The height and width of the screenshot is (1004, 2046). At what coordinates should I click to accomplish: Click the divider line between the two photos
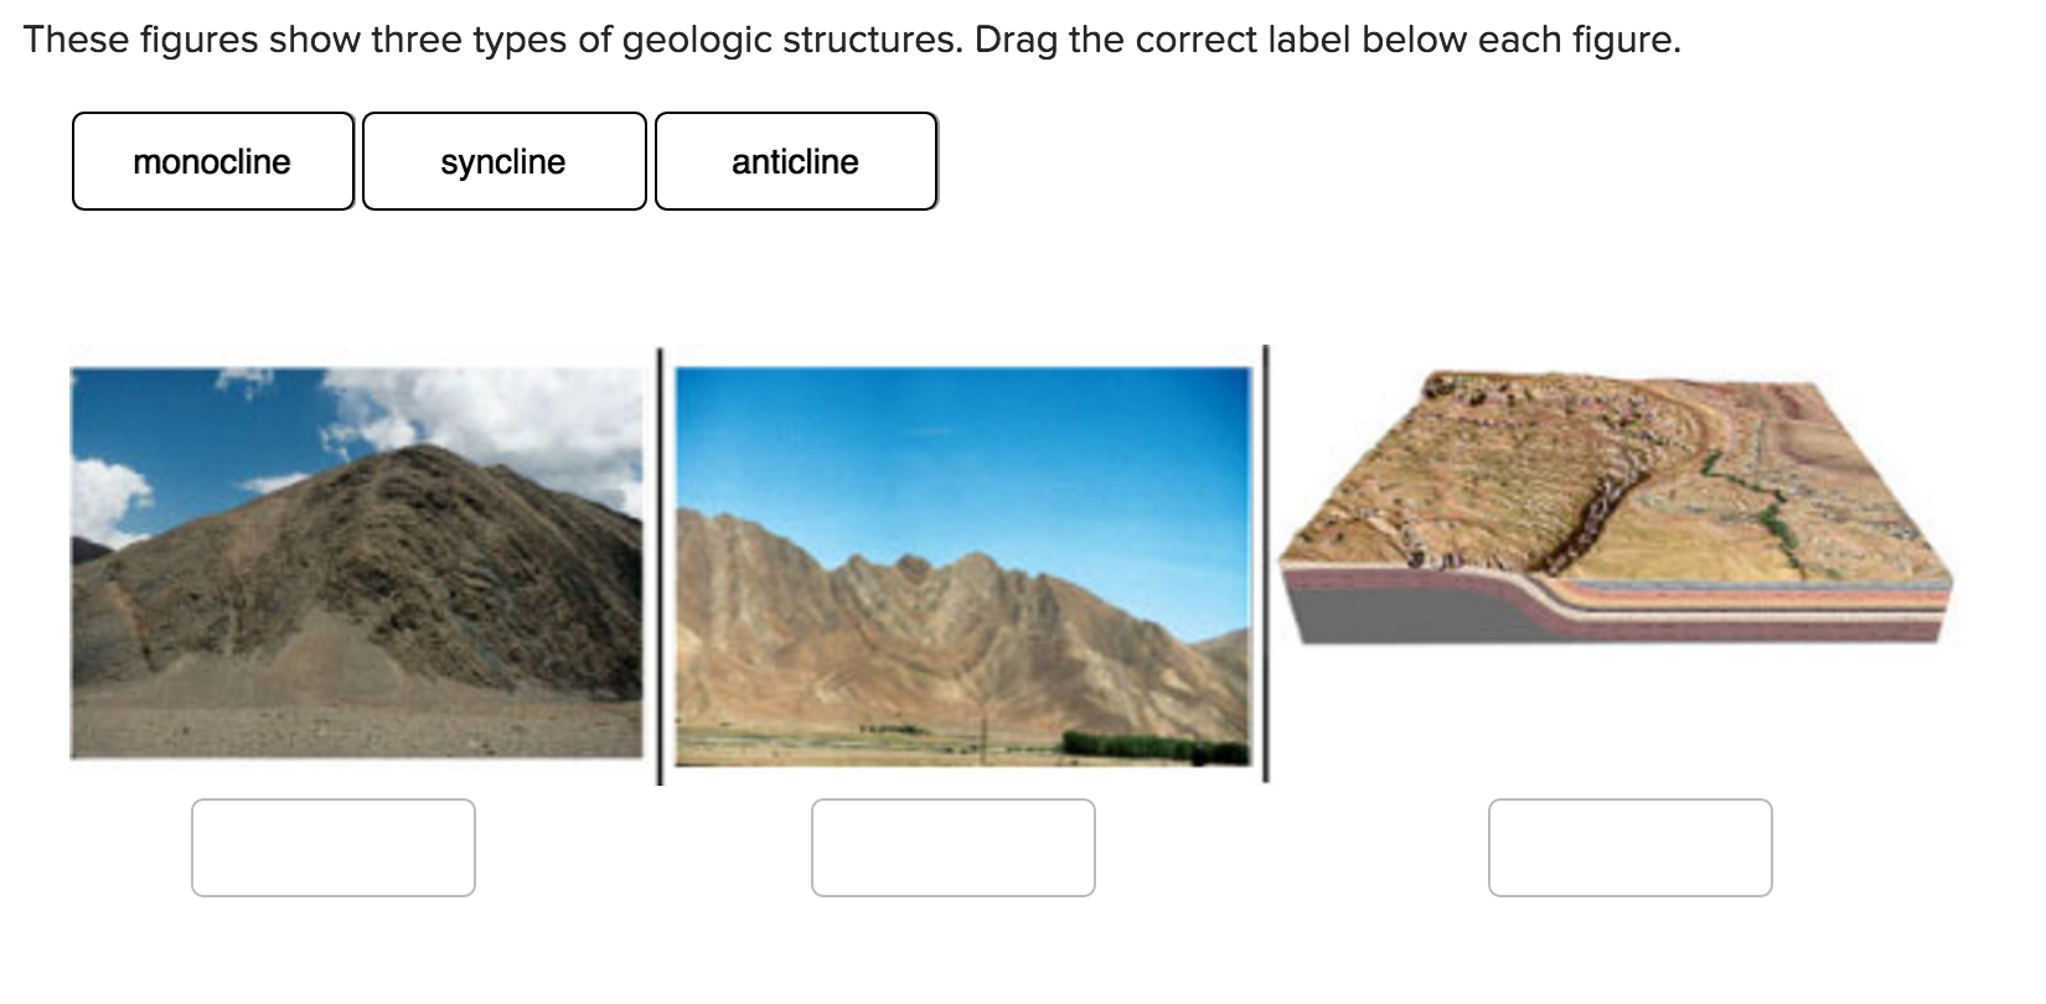[659, 565]
